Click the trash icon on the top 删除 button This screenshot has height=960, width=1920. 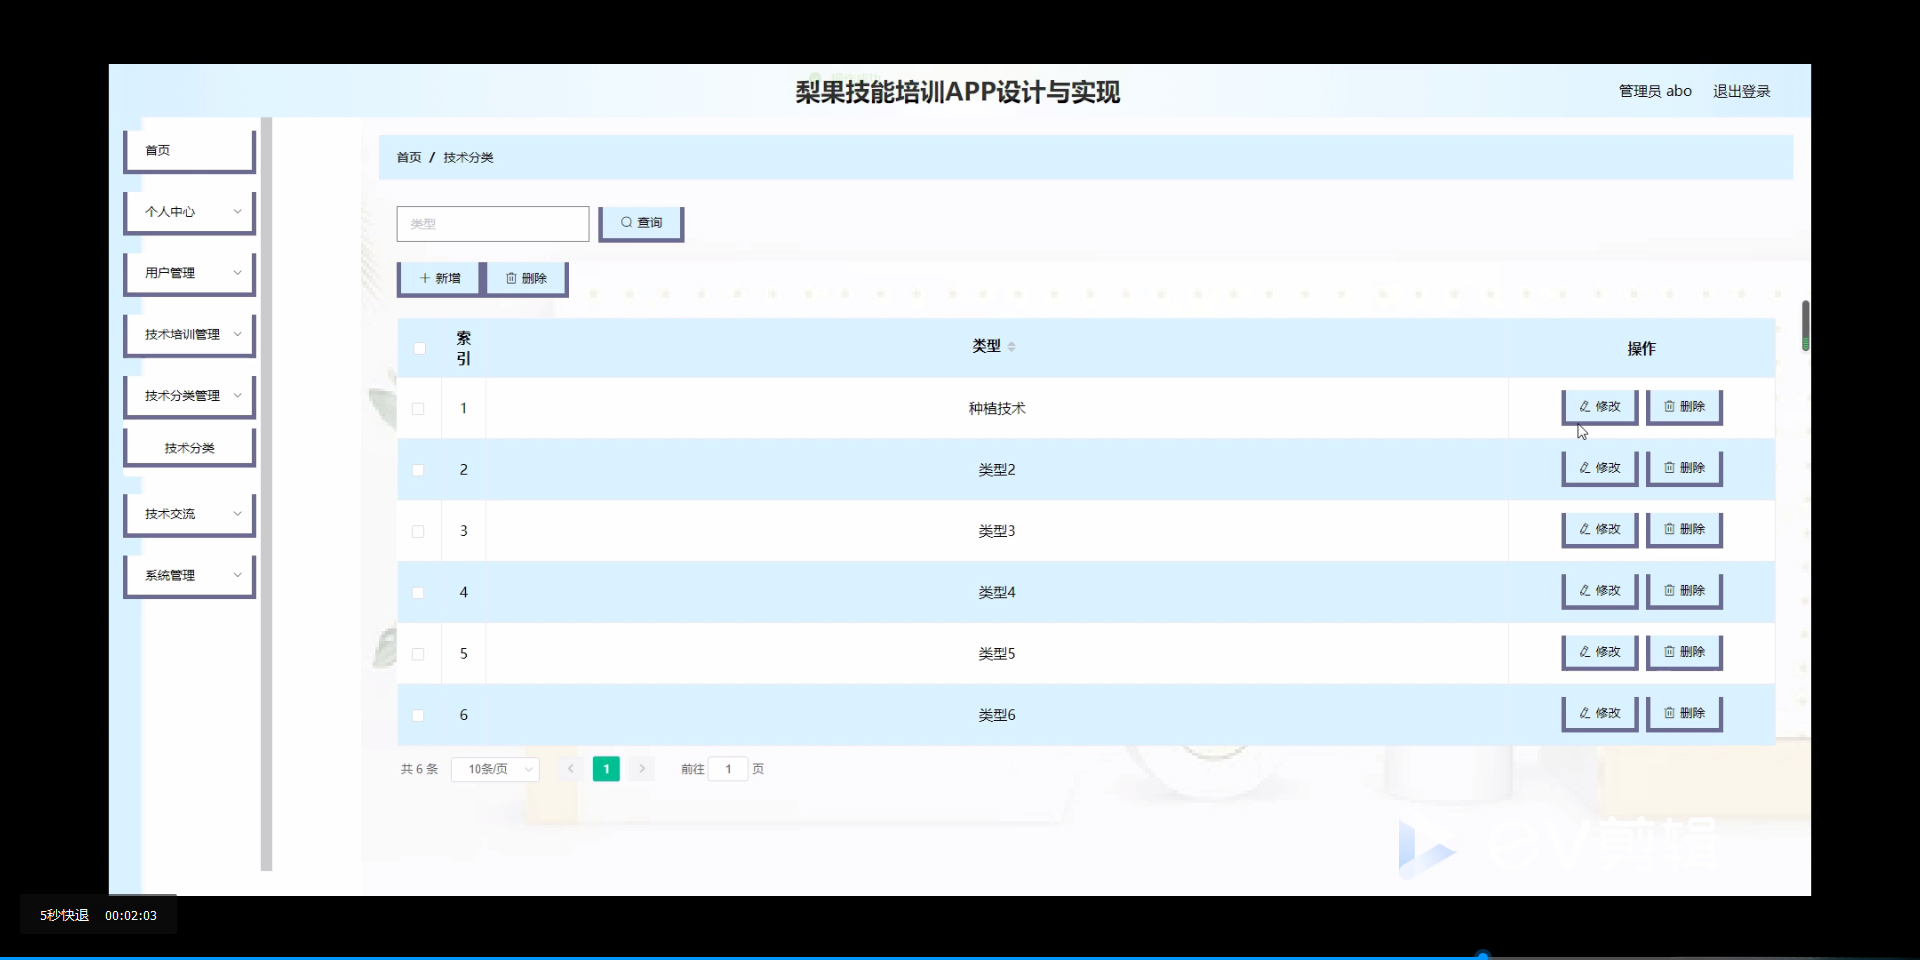point(512,277)
